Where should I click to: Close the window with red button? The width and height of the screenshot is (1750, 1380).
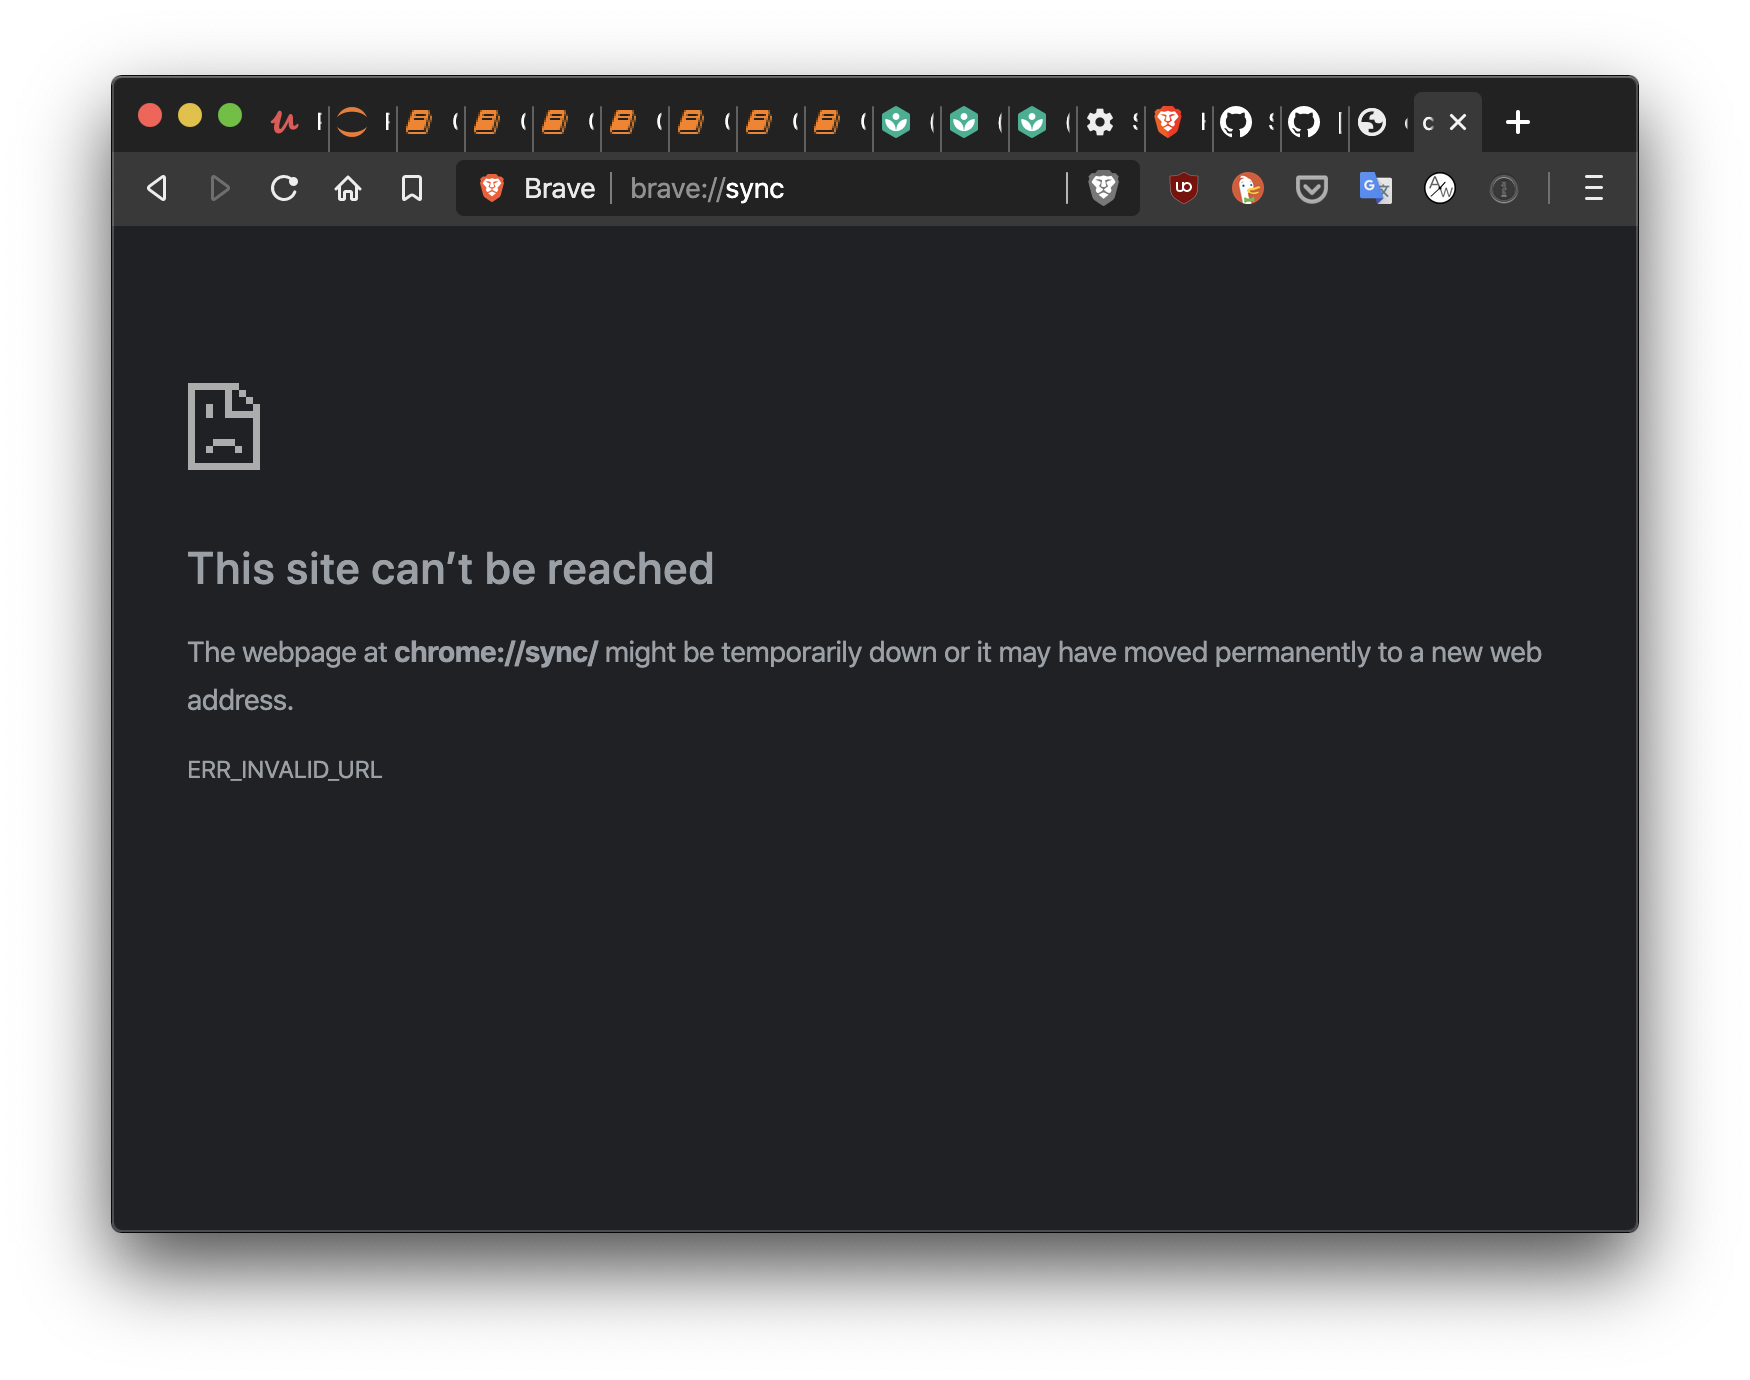click(x=150, y=115)
